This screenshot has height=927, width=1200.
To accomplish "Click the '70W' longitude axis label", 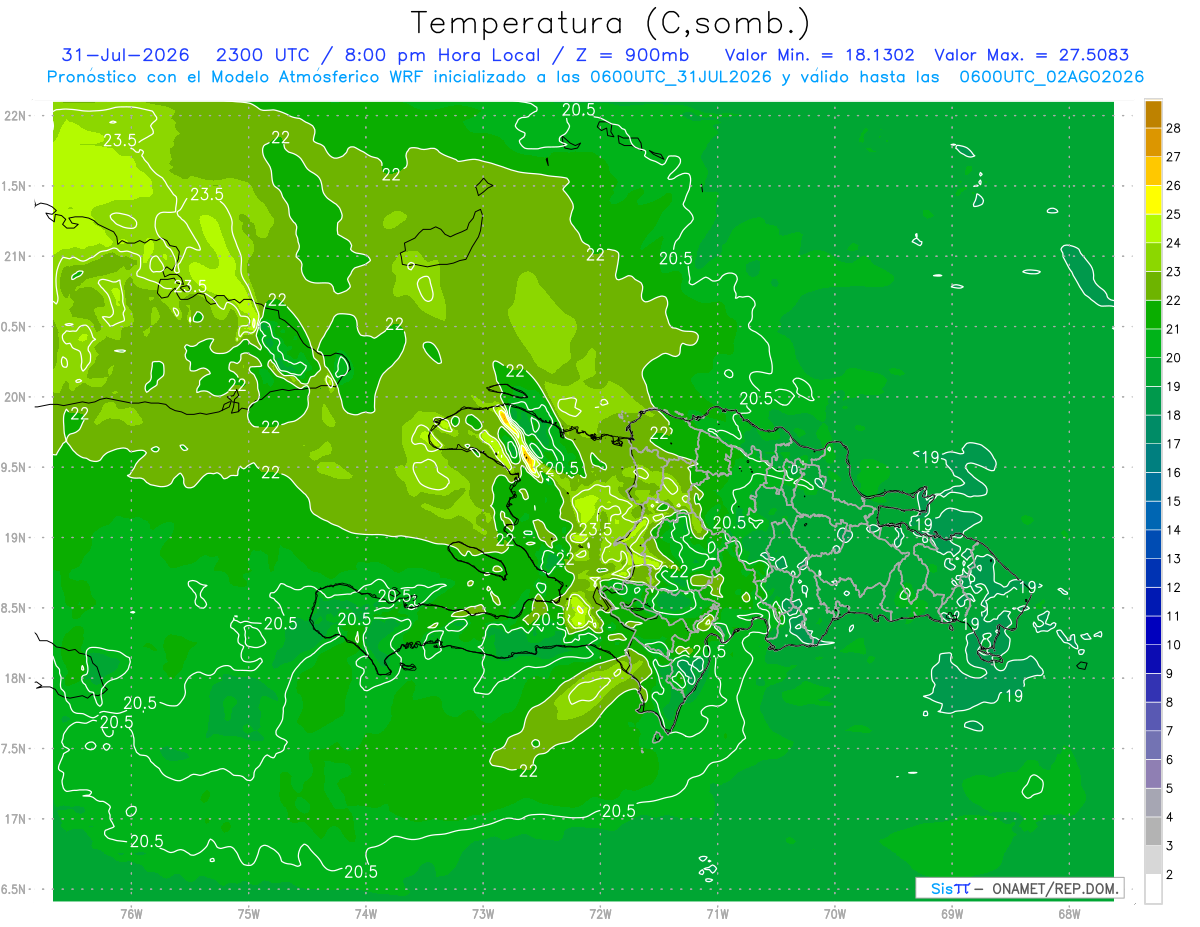I will [x=835, y=914].
